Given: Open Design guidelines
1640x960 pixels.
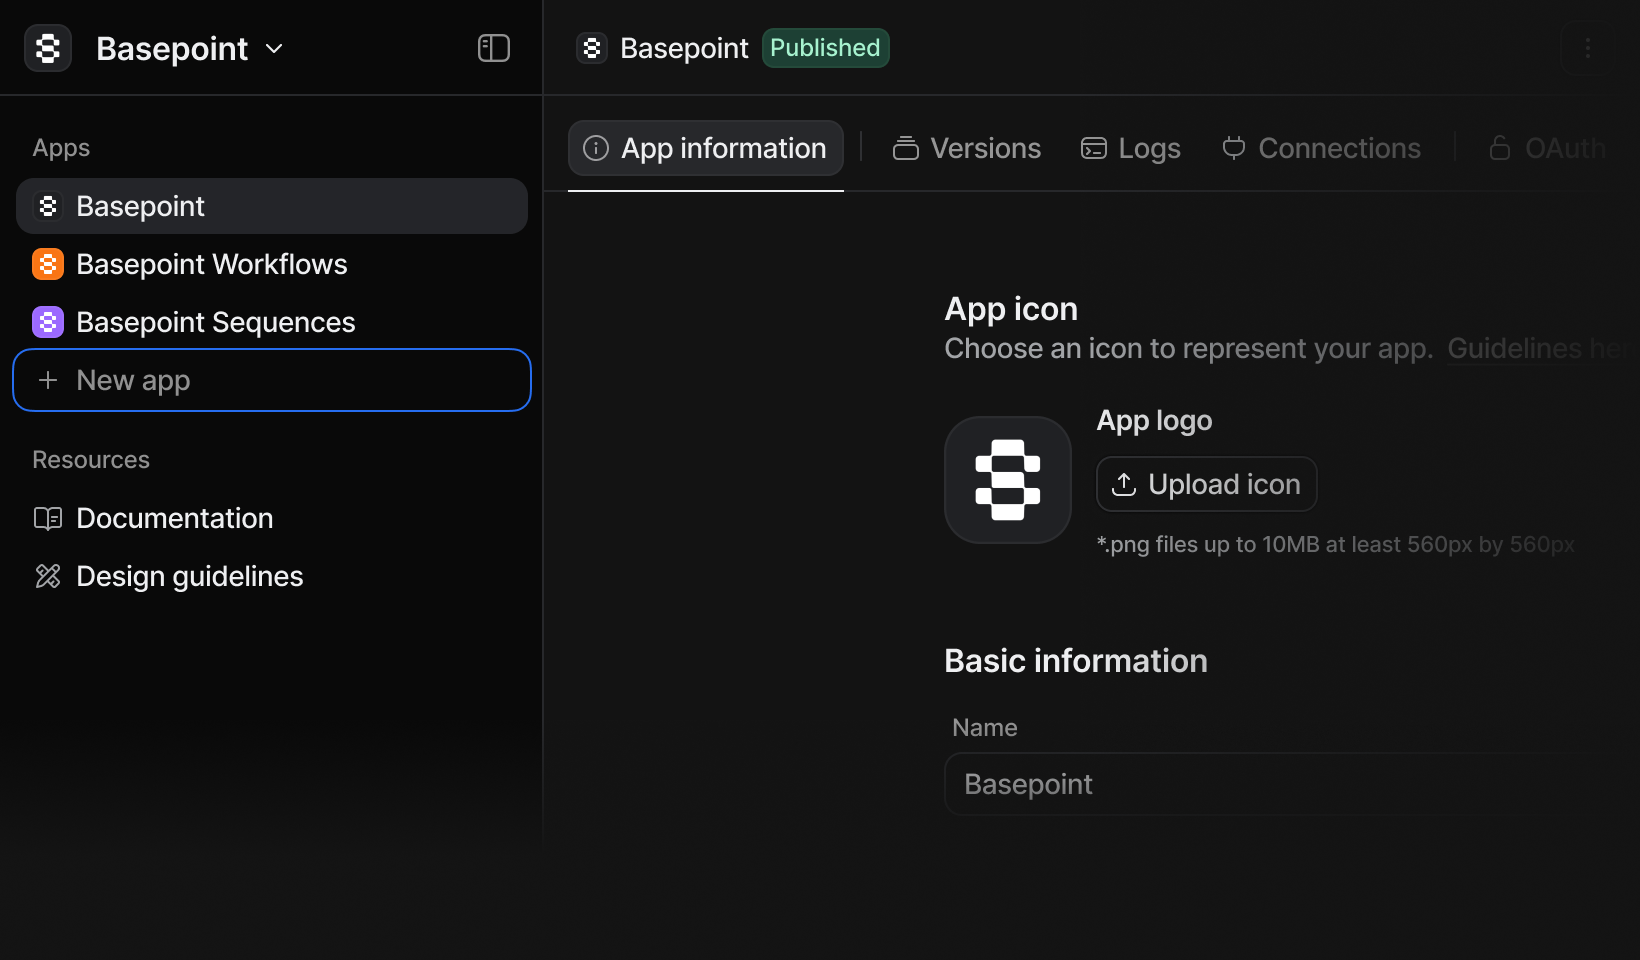Looking at the screenshot, I should click(272, 576).
